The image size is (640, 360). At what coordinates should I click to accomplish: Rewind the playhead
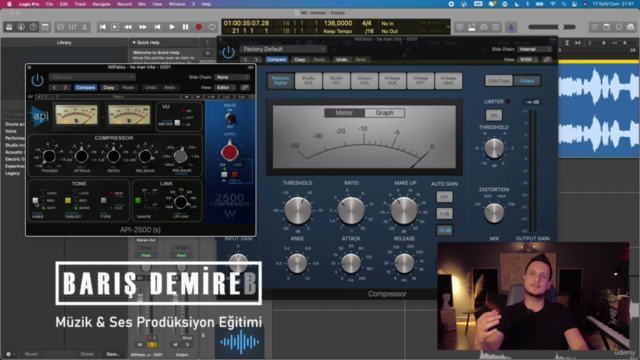click(x=128, y=27)
